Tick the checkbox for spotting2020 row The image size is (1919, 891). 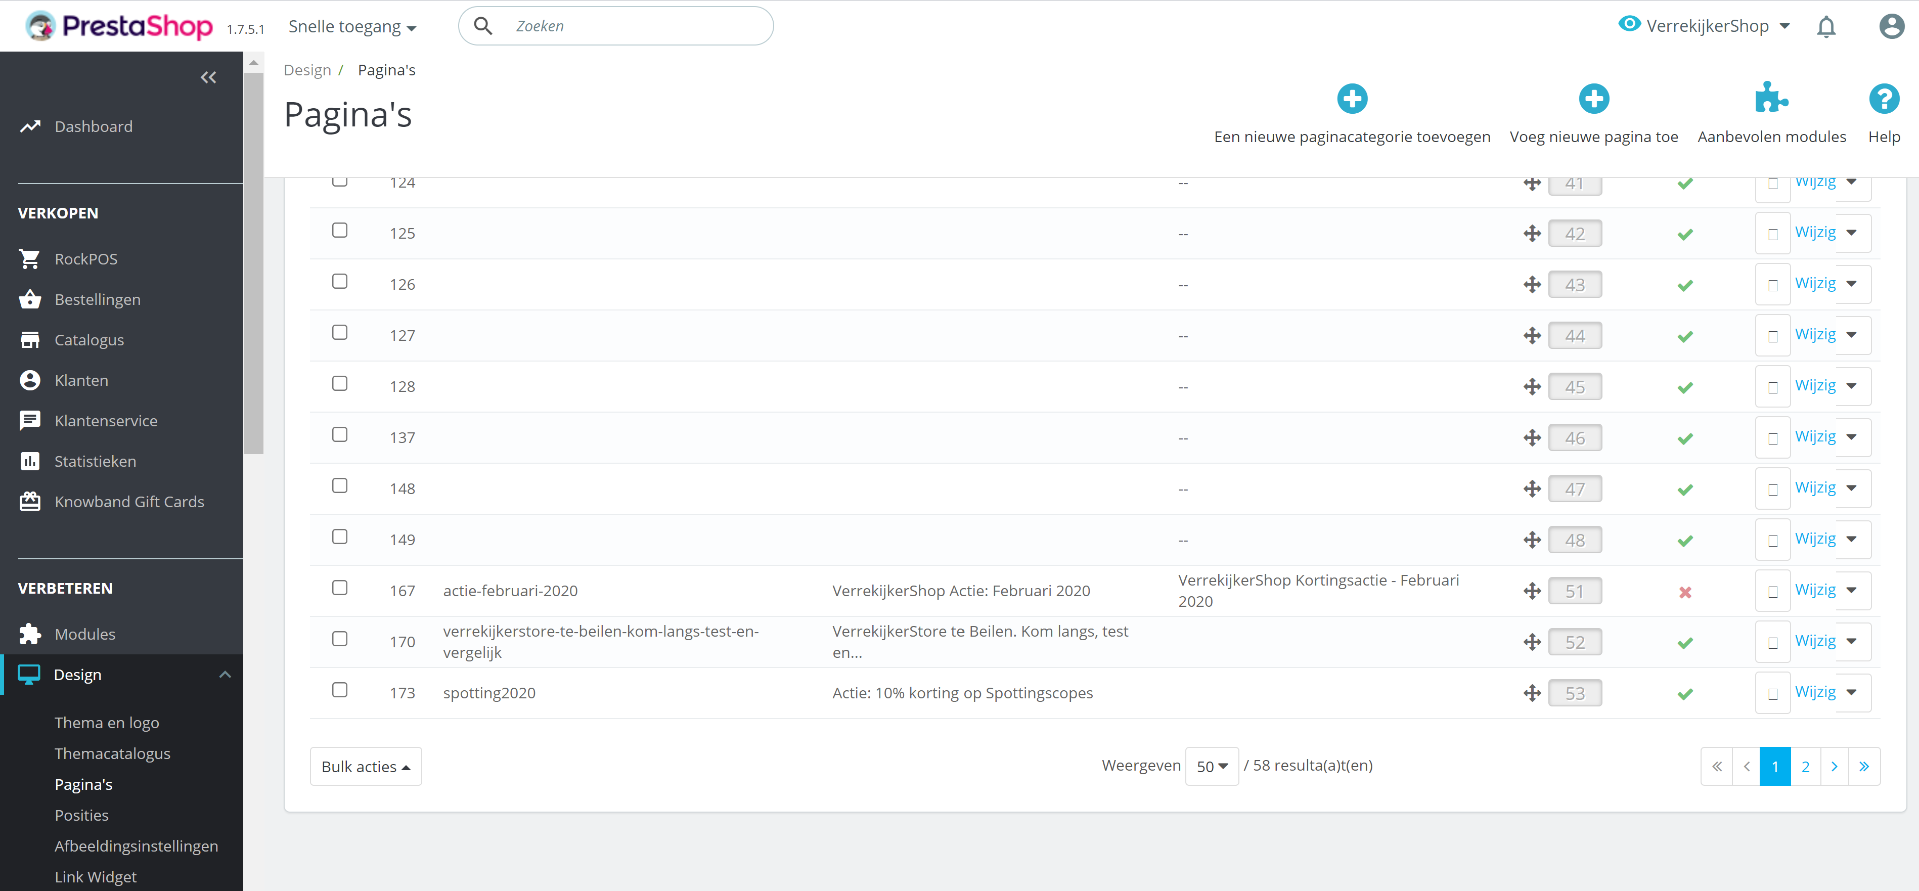(340, 689)
